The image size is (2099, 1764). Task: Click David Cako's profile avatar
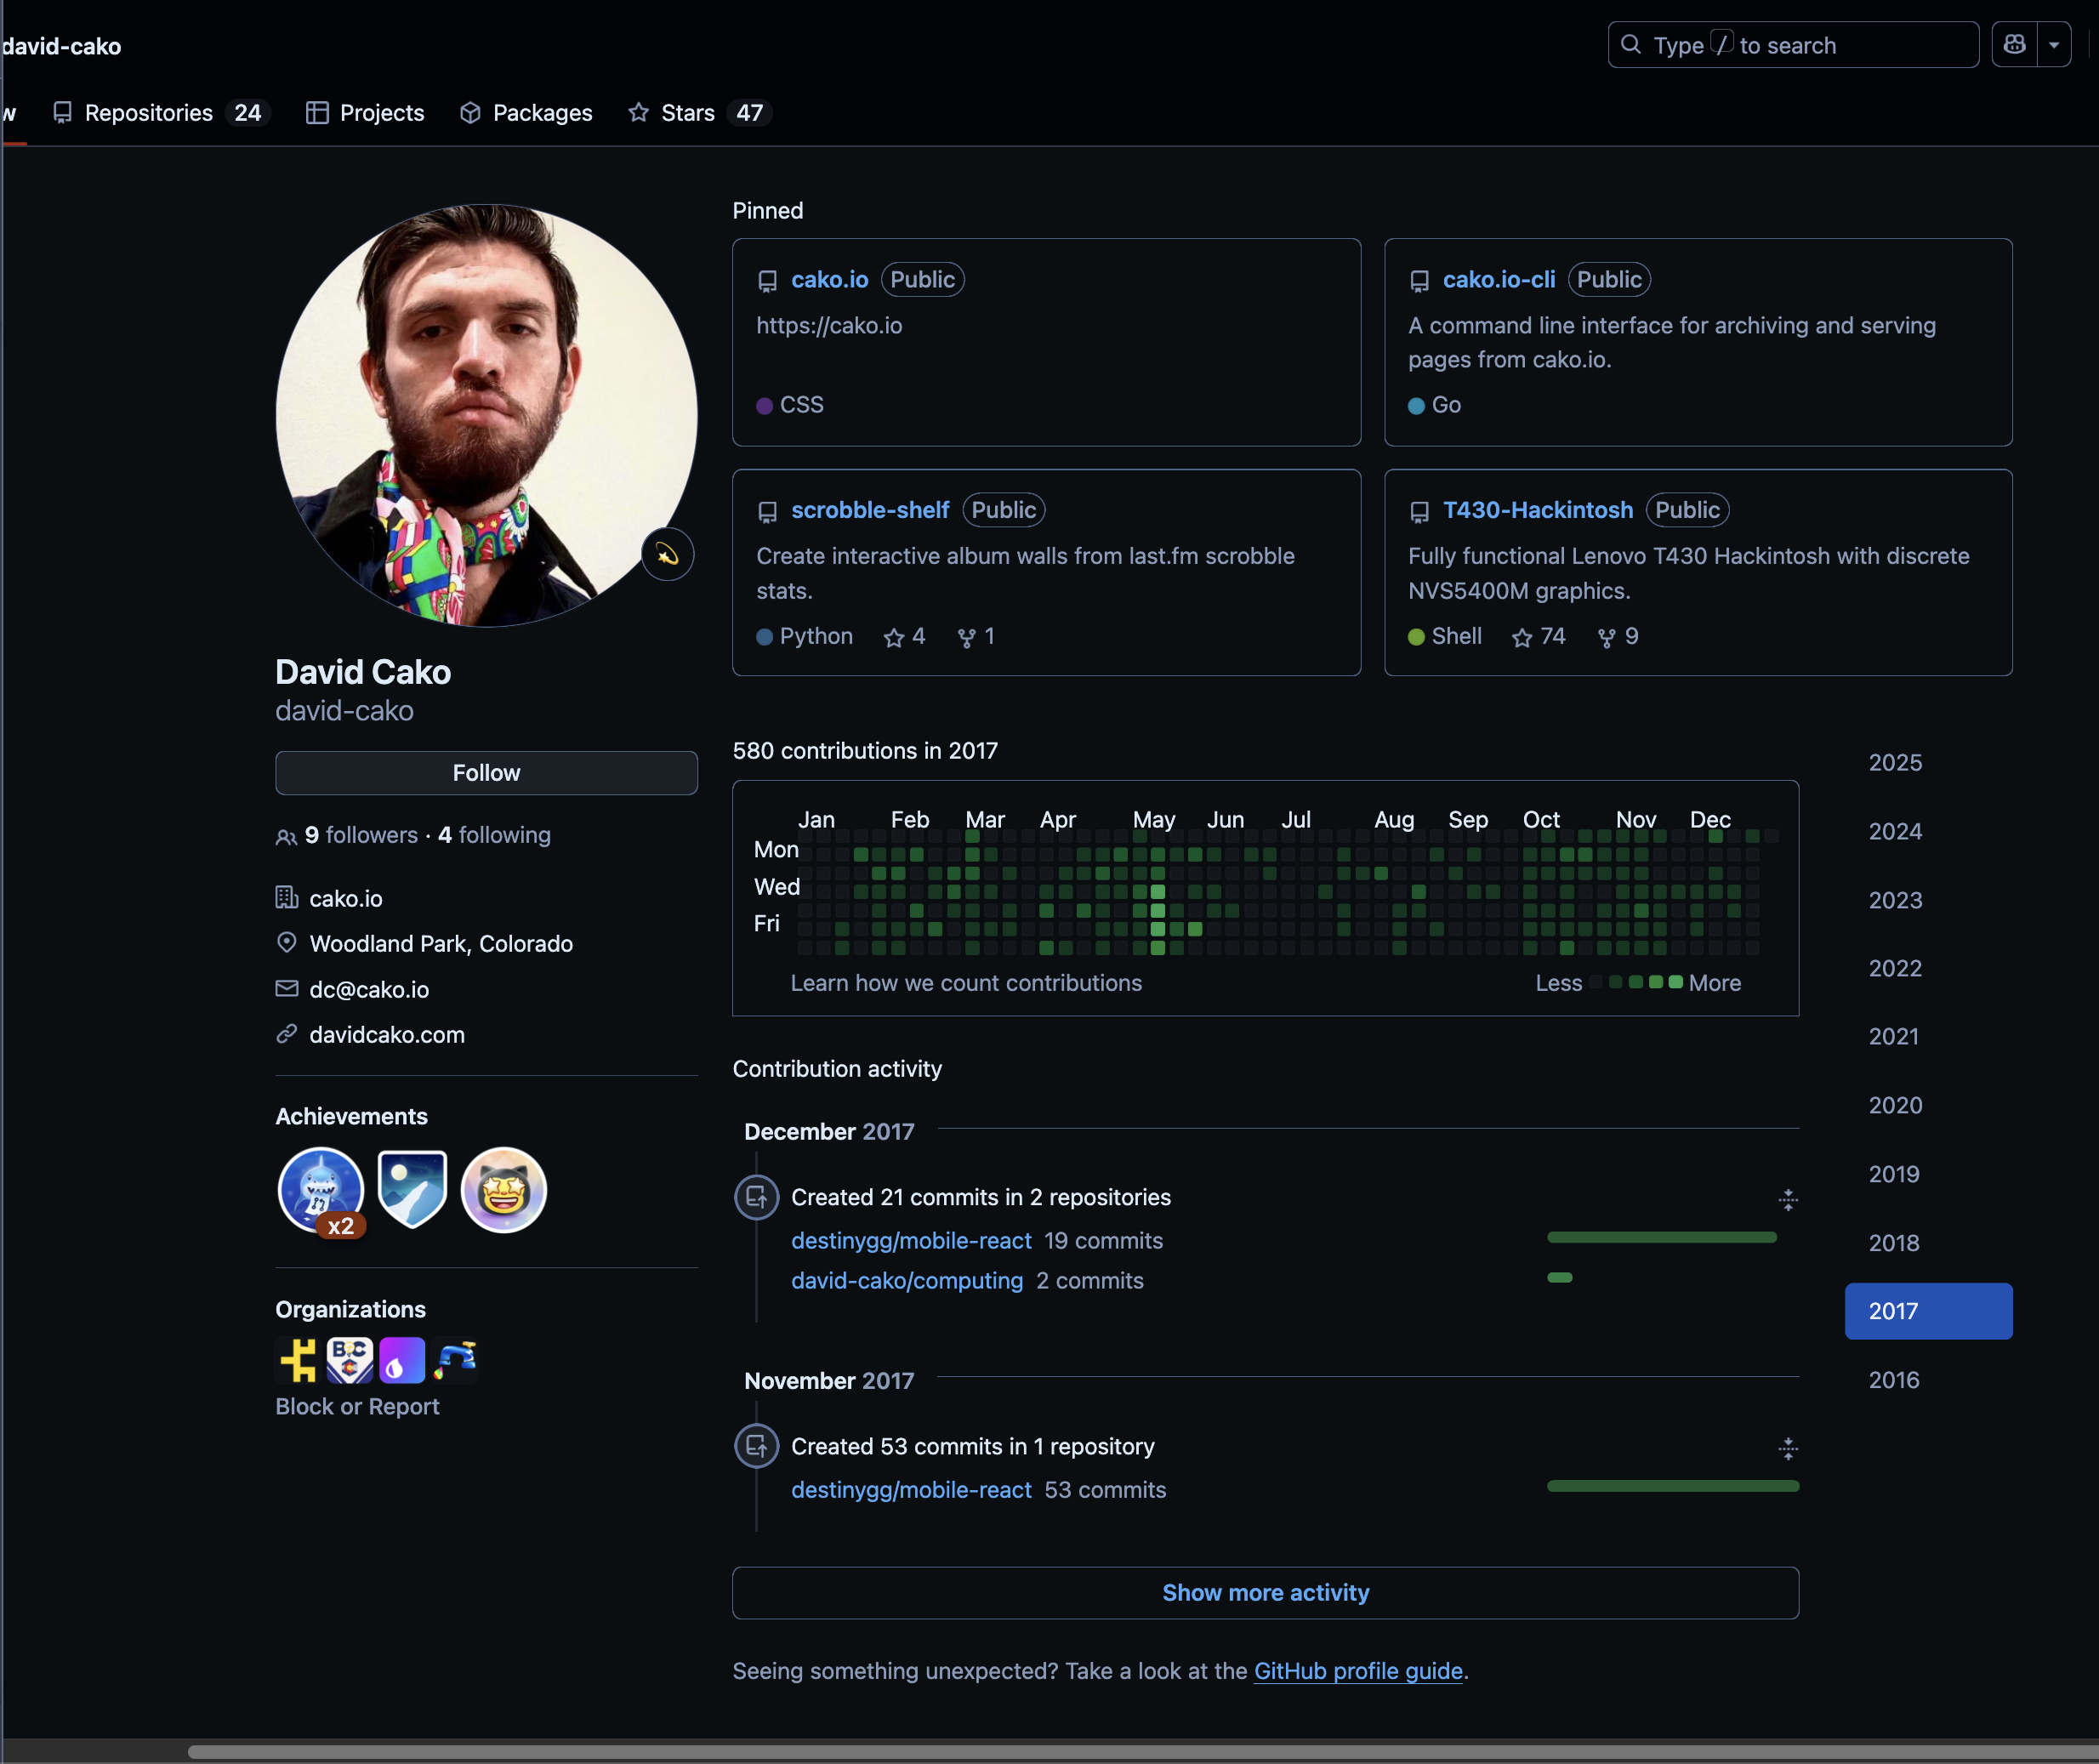486,416
